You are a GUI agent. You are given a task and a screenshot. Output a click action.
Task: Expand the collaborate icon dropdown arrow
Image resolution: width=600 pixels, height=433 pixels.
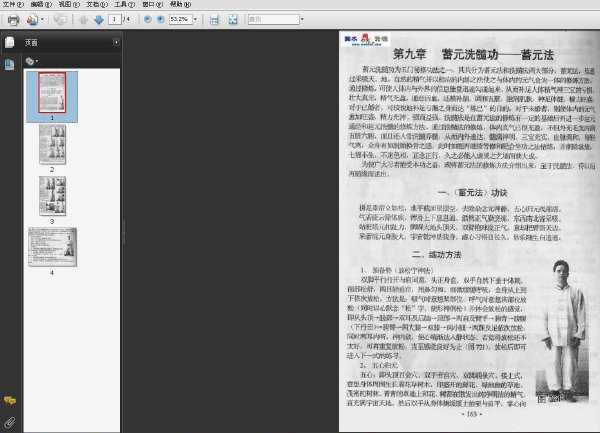(x=42, y=19)
